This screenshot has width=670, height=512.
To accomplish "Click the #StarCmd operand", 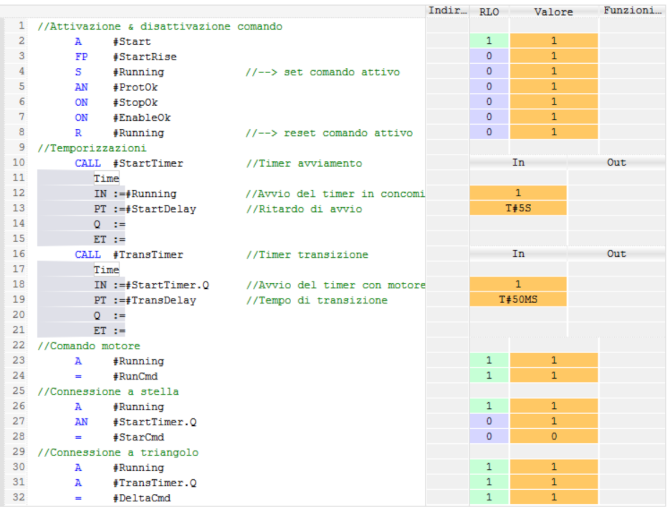I will click(137, 438).
